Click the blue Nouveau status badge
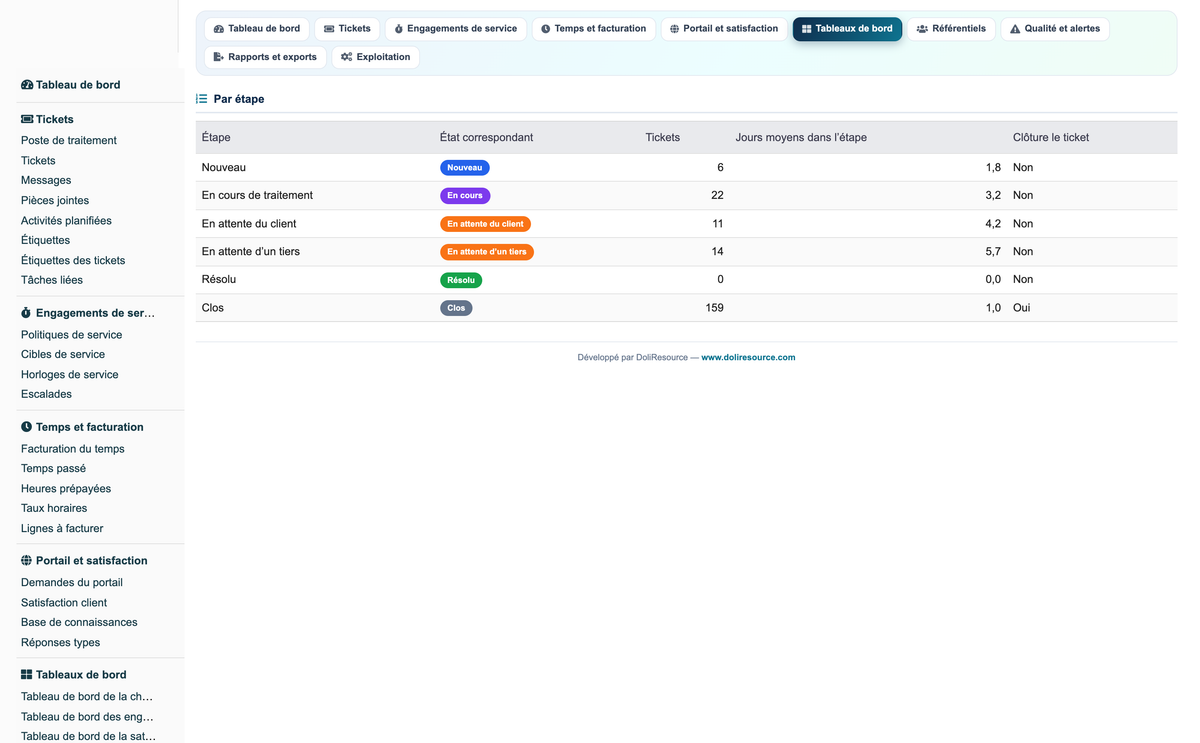Screen dimensions: 1200x743 (x=465, y=168)
